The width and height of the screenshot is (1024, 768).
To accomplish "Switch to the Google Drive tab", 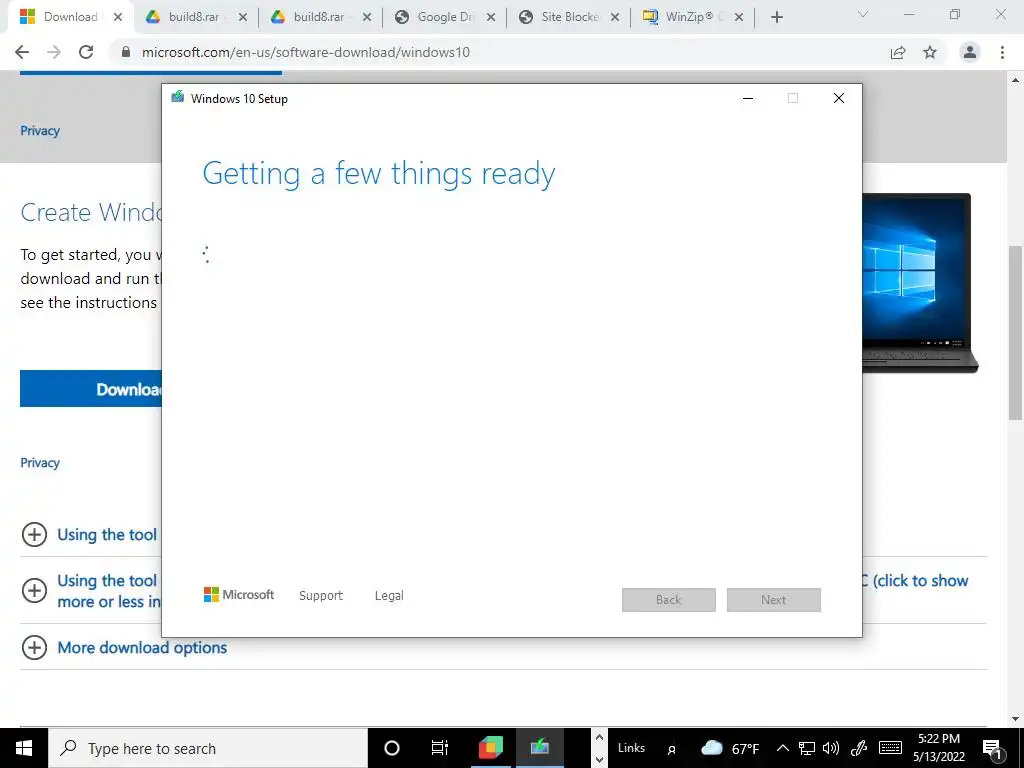I will (444, 17).
